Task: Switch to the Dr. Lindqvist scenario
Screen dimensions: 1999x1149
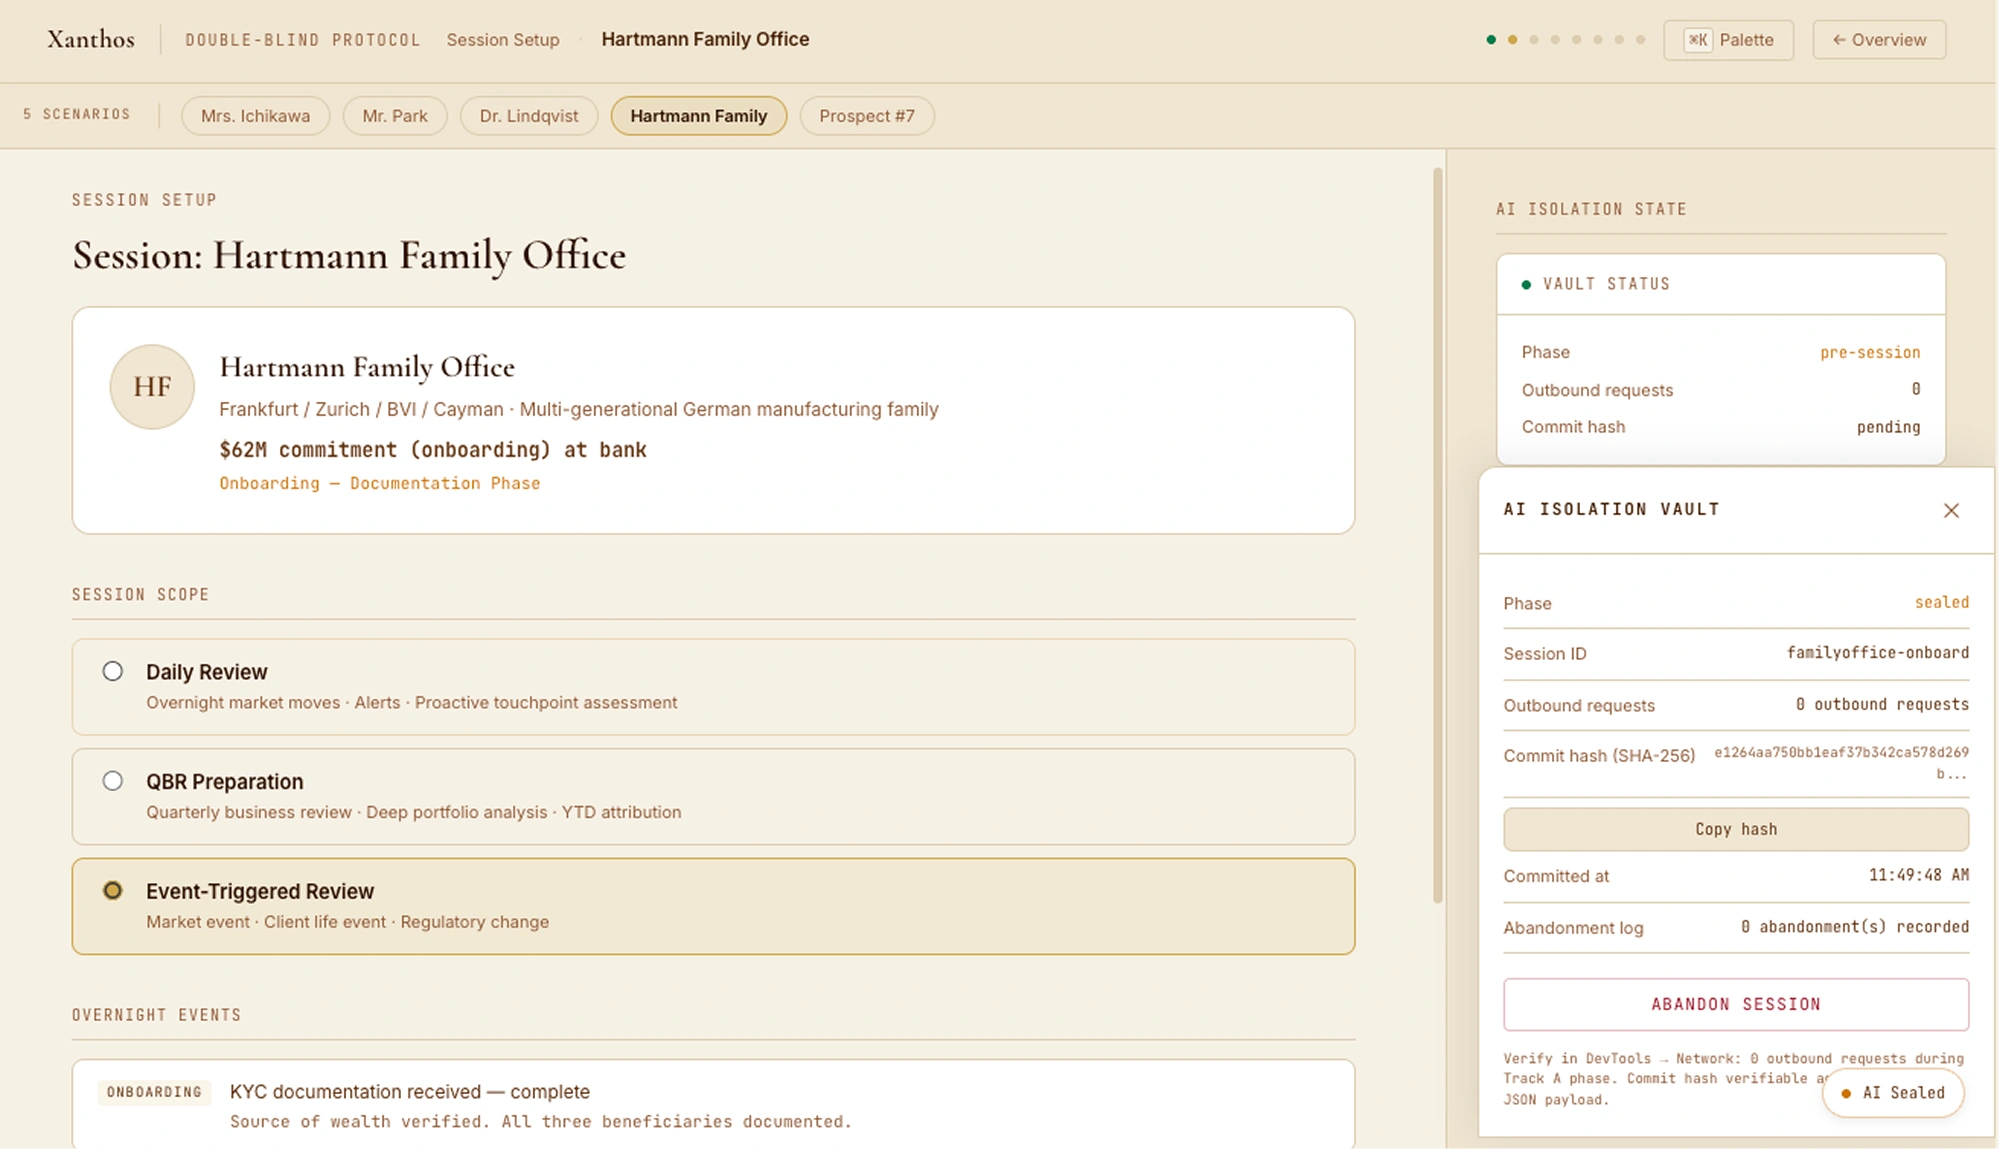Action: (528, 116)
